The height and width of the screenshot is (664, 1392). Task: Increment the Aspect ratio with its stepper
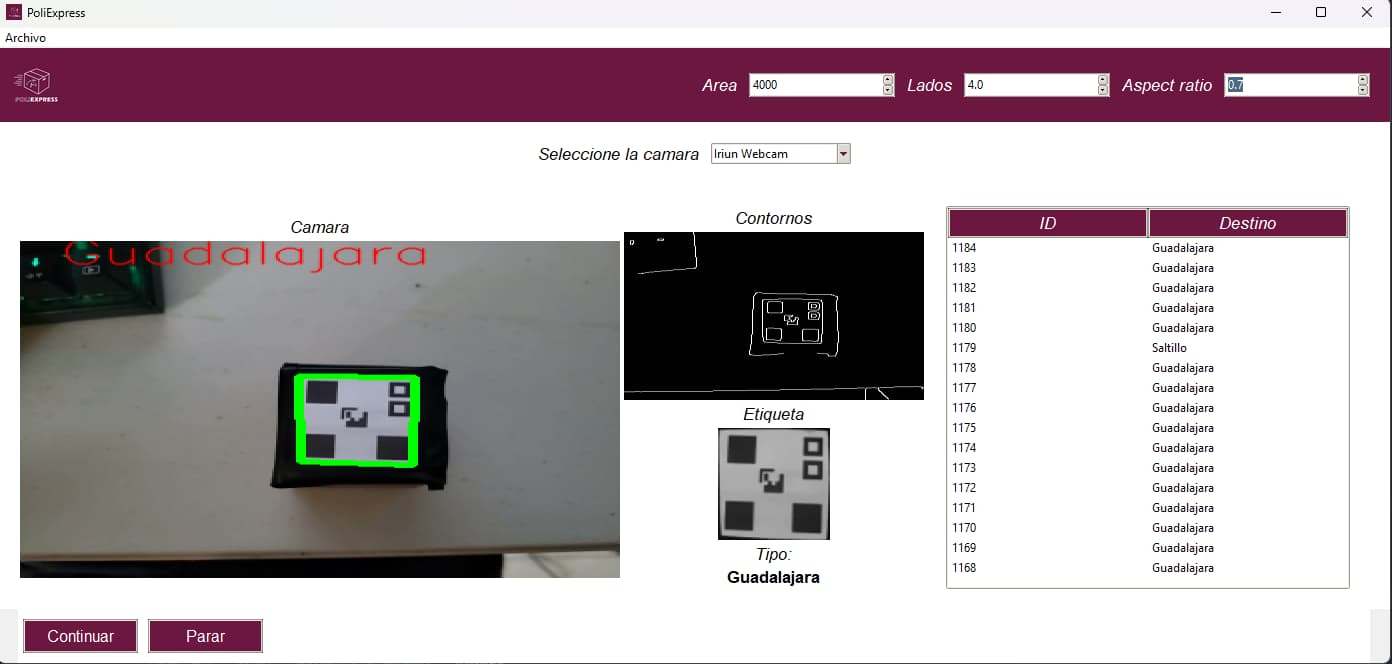point(1363,80)
